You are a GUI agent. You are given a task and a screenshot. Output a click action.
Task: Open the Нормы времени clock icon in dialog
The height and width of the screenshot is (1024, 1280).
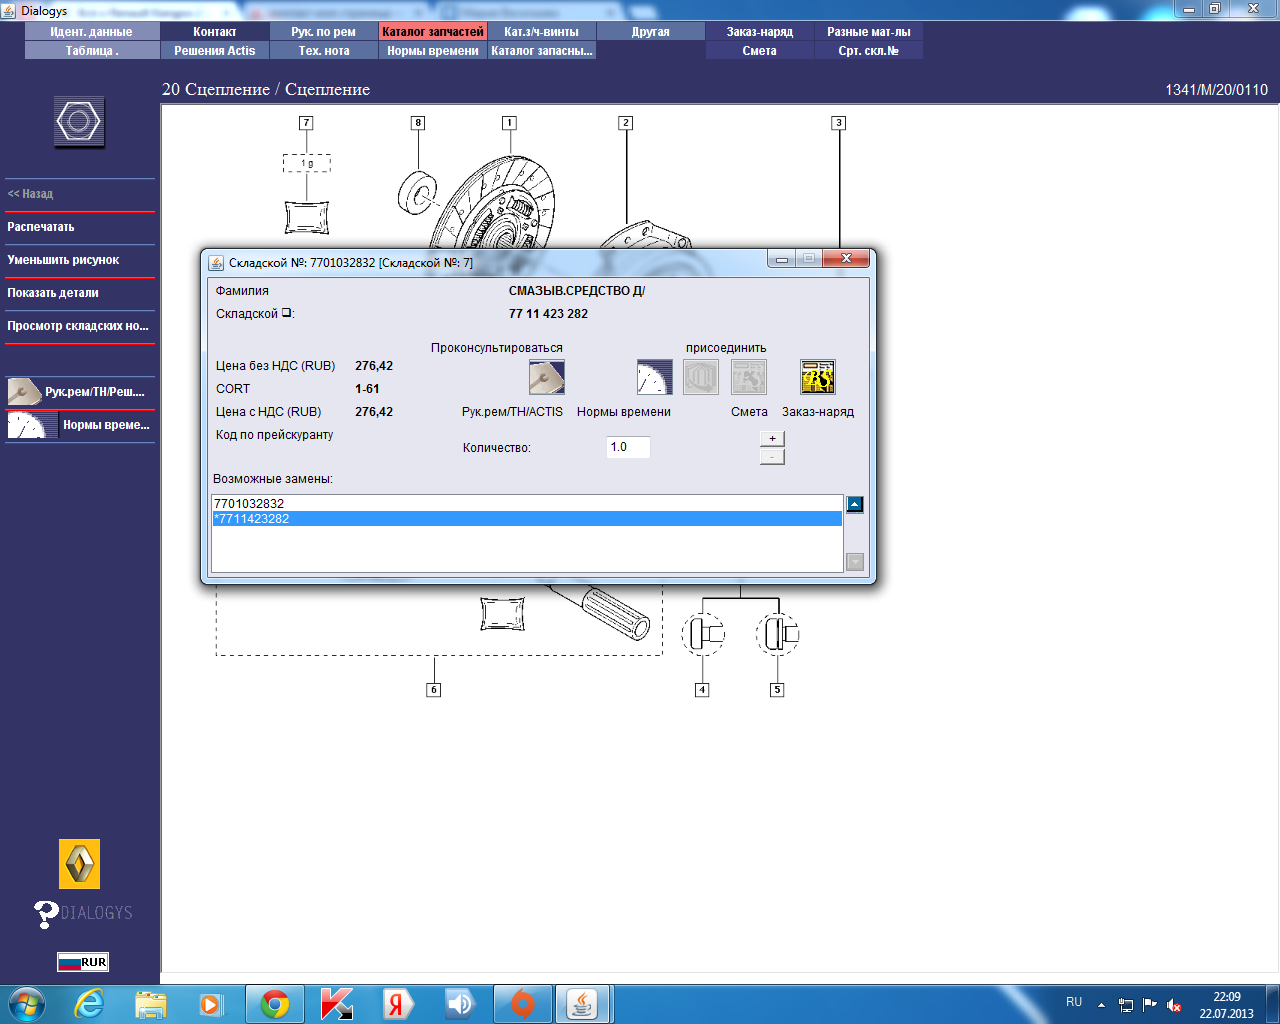tap(655, 377)
